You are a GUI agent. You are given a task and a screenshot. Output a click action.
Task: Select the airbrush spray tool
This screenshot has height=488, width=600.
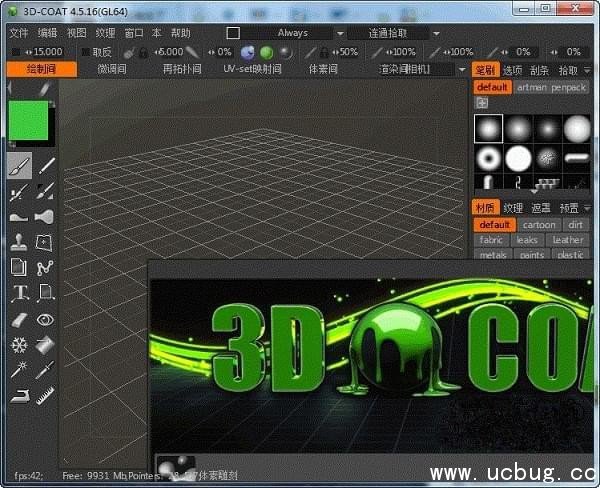pos(19,192)
